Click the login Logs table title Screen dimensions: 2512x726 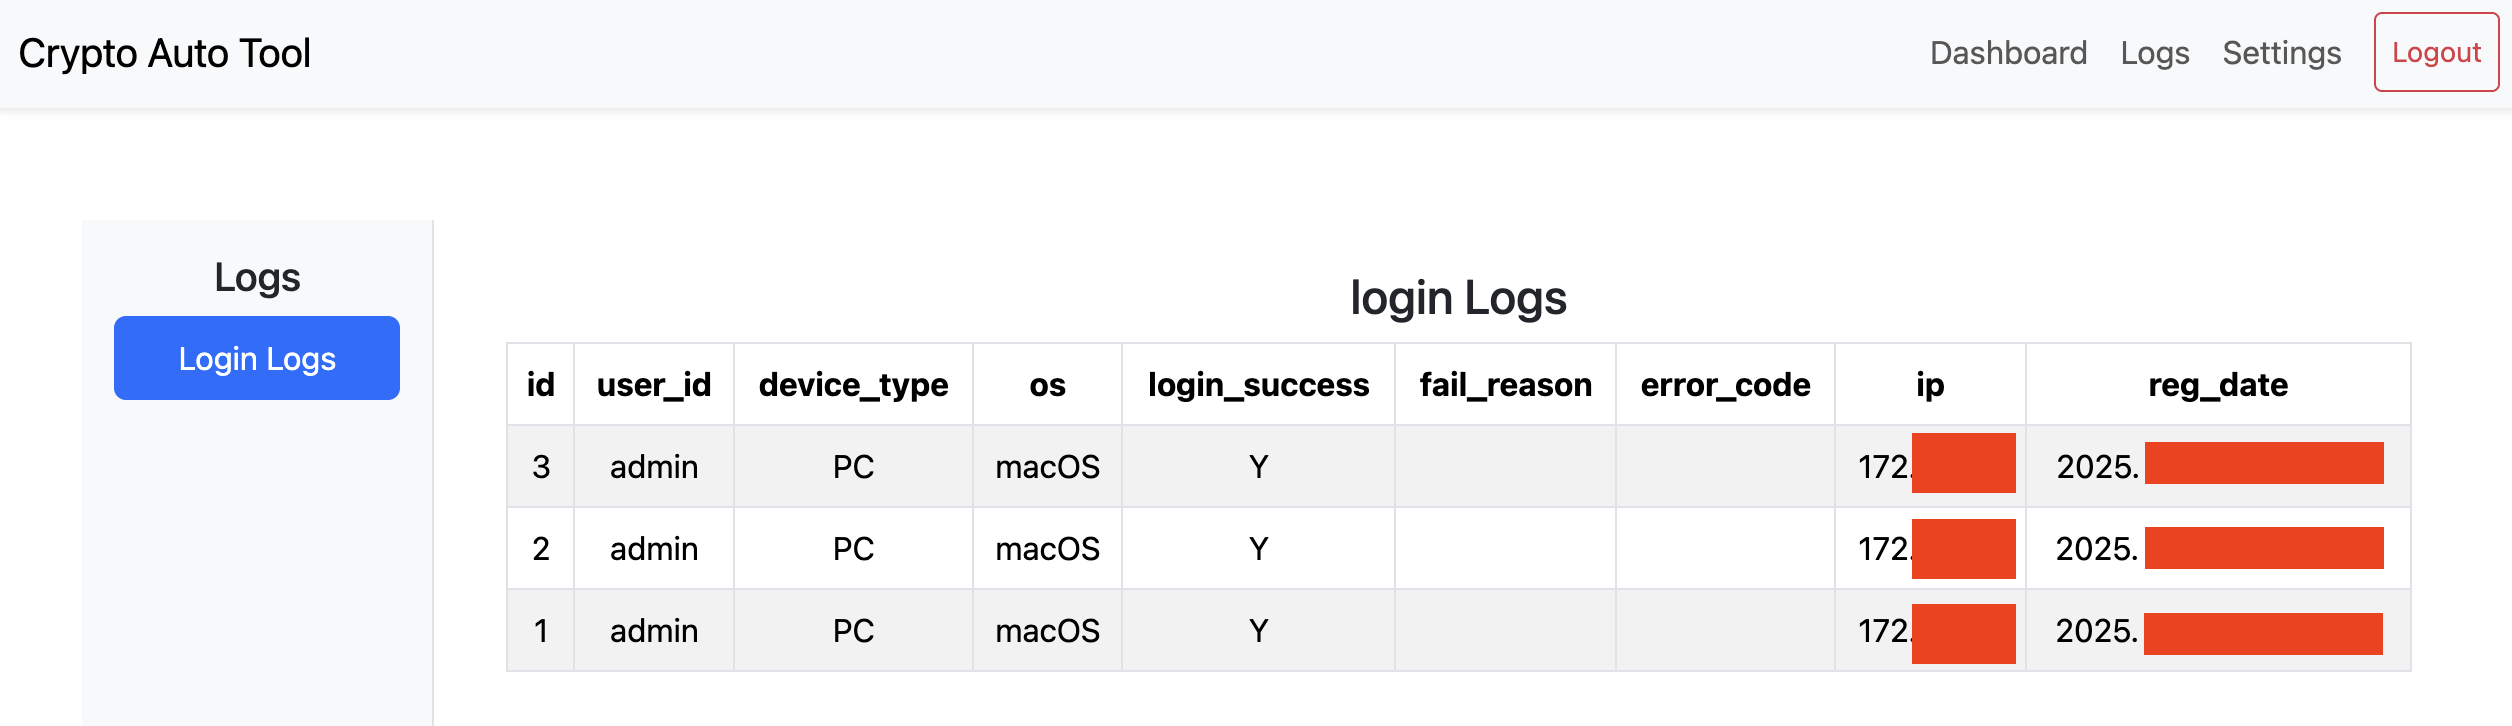[x=1459, y=296]
